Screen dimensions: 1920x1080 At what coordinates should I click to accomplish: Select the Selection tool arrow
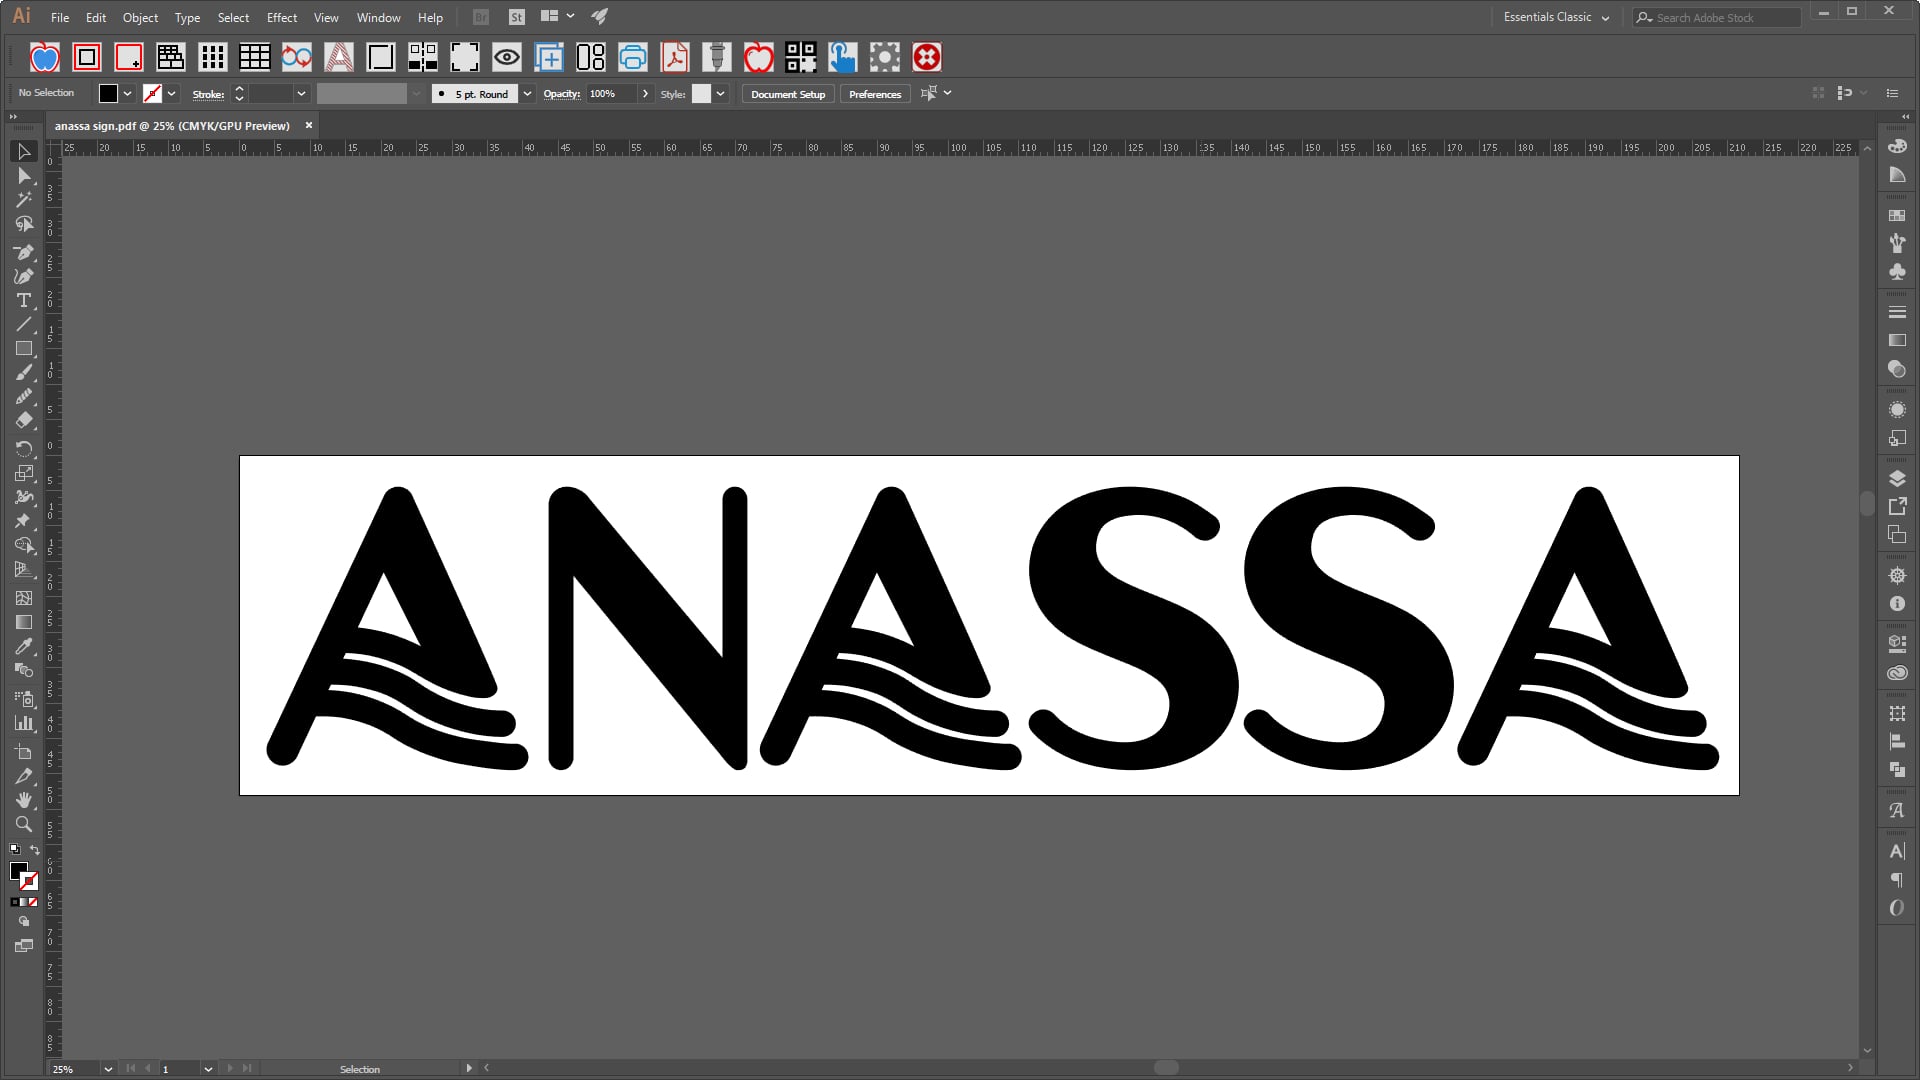[24, 152]
